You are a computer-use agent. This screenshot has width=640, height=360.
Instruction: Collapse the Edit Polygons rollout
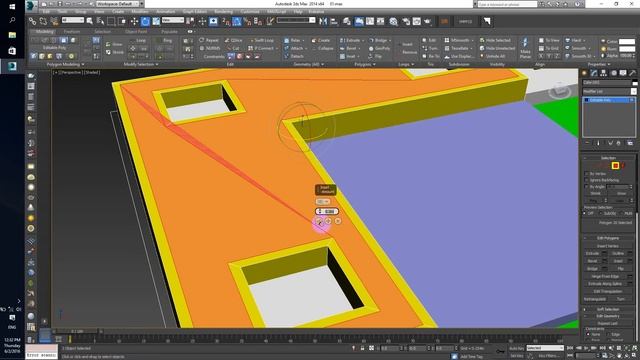click(608, 238)
